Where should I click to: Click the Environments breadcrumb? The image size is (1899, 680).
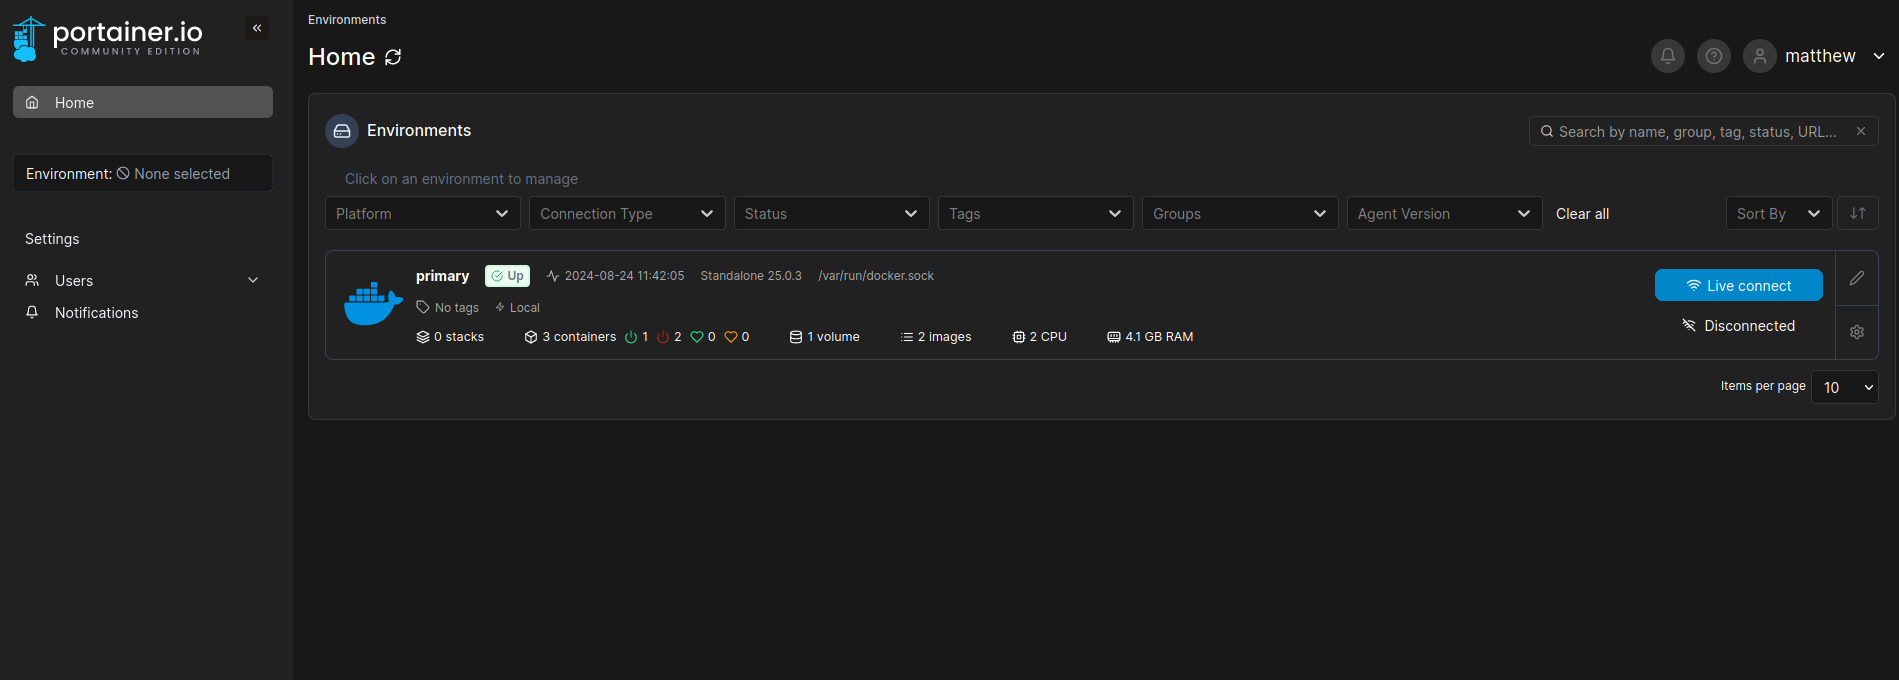pyautogui.click(x=347, y=20)
